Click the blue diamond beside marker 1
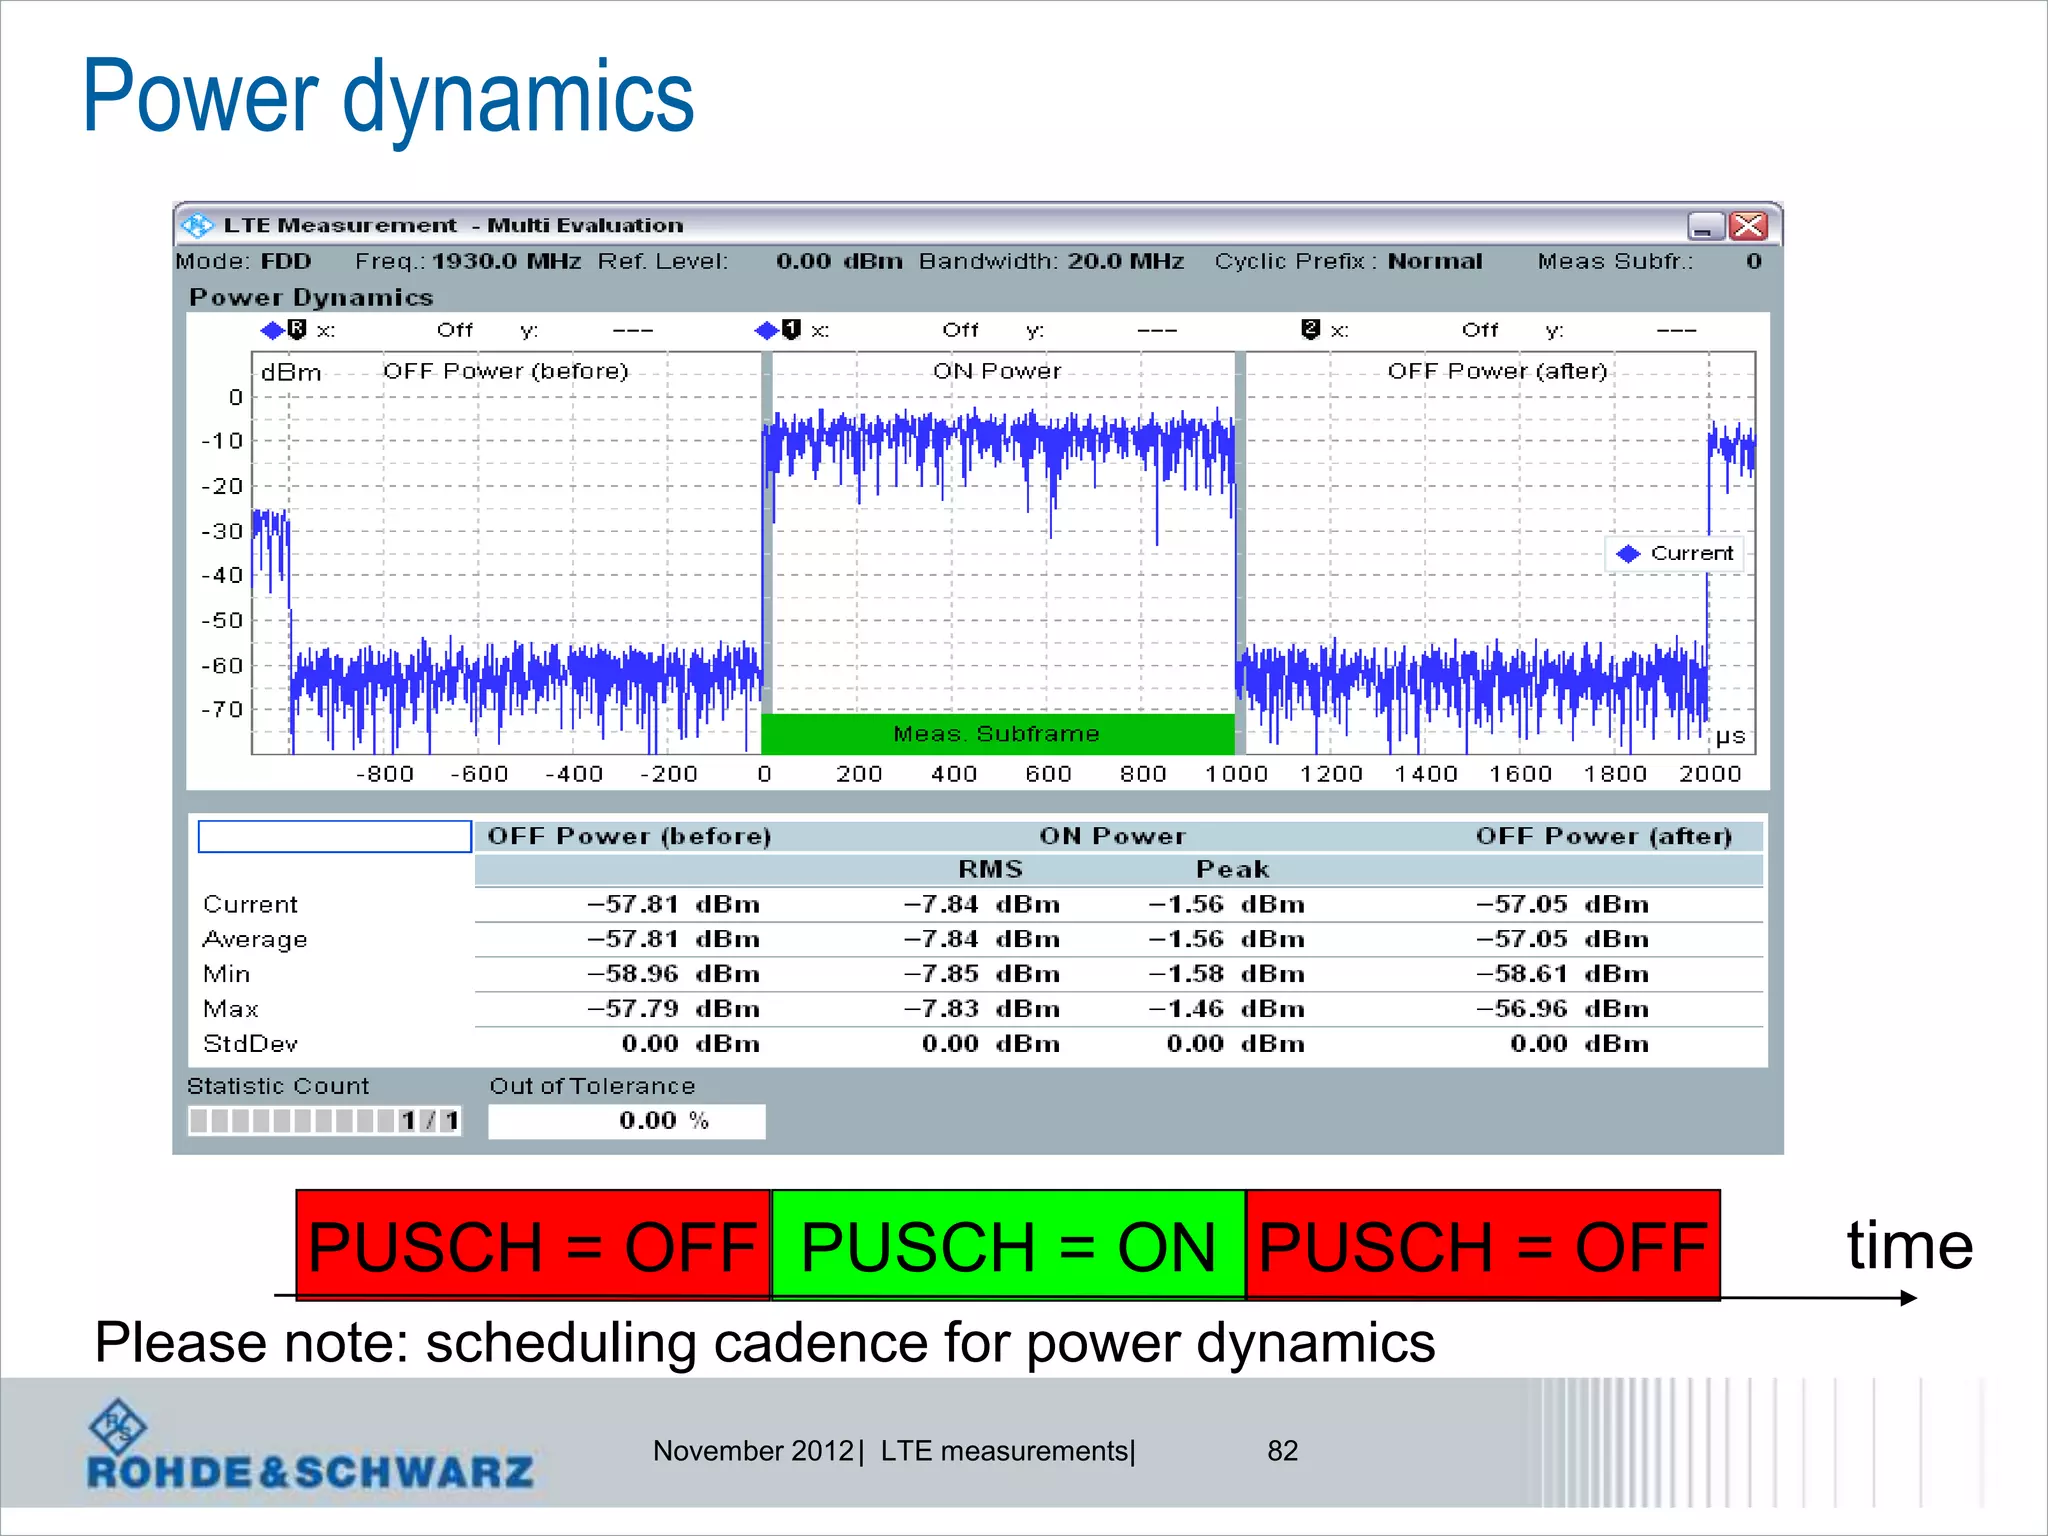This screenshot has width=2048, height=1536. coord(767,330)
